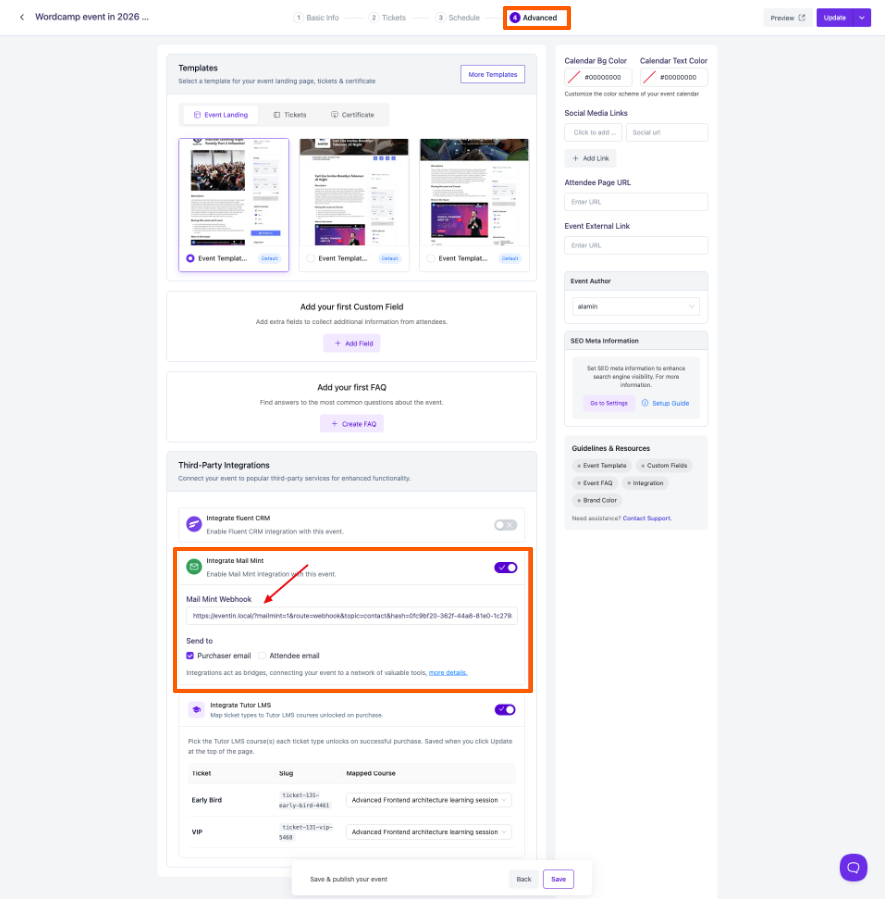Open the Event Author dropdown
Viewport: 885px width, 899px height.
coord(636,307)
